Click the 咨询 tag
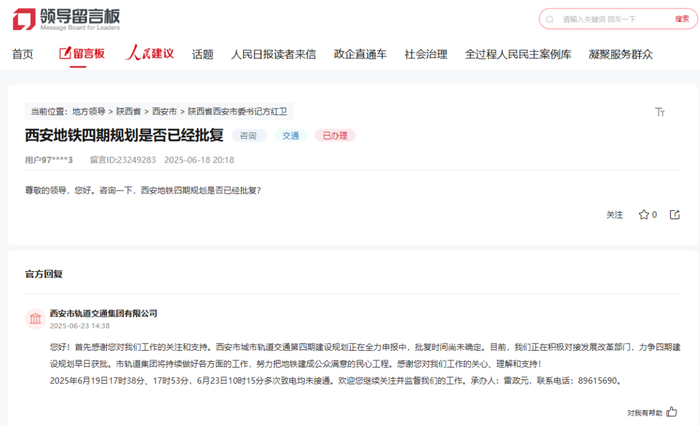Viewport: 700px width, 426px height. point(249,135)
